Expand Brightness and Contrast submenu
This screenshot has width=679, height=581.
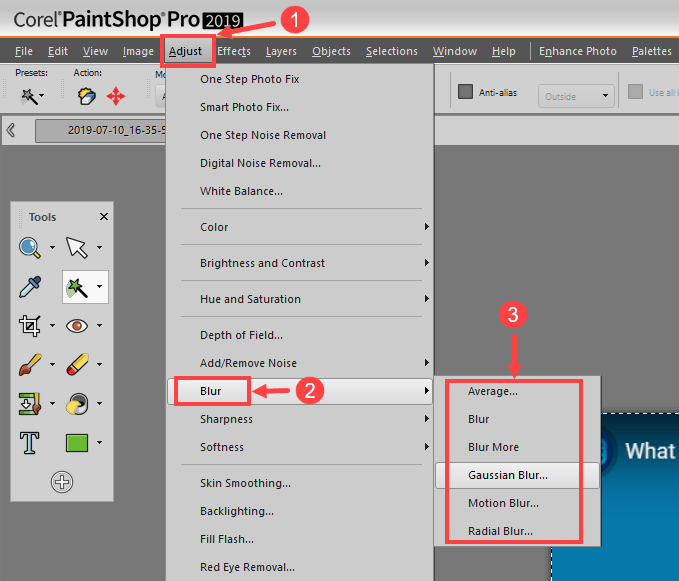coord(300,263)
